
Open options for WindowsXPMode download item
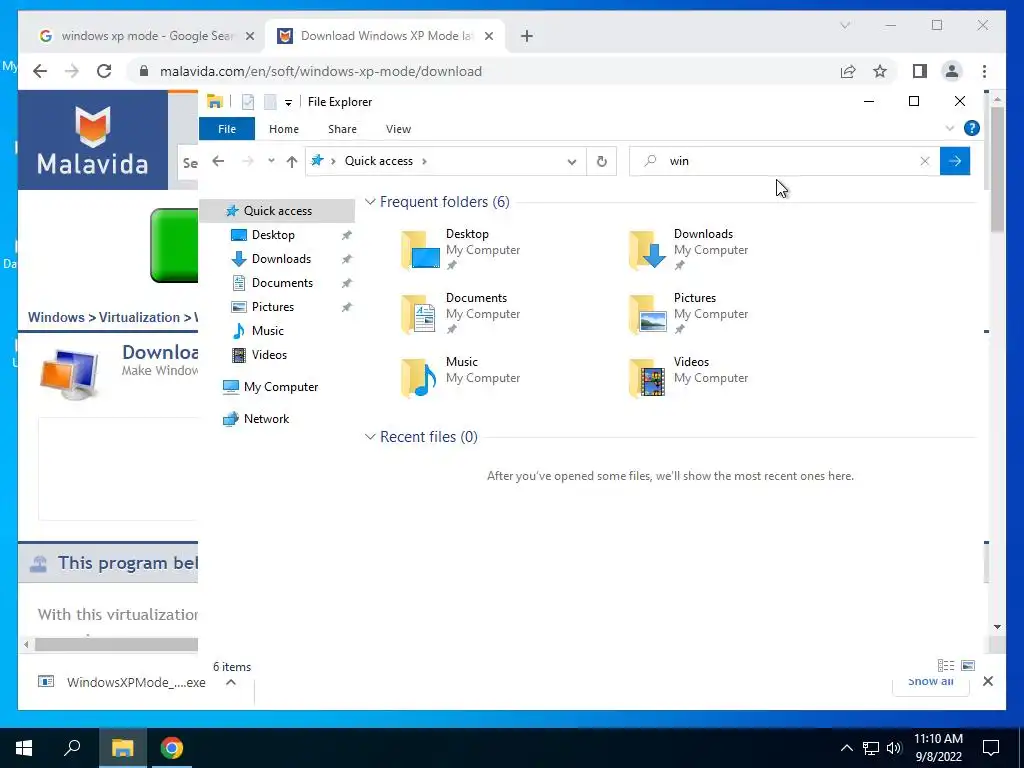click(x=231, y=682)
